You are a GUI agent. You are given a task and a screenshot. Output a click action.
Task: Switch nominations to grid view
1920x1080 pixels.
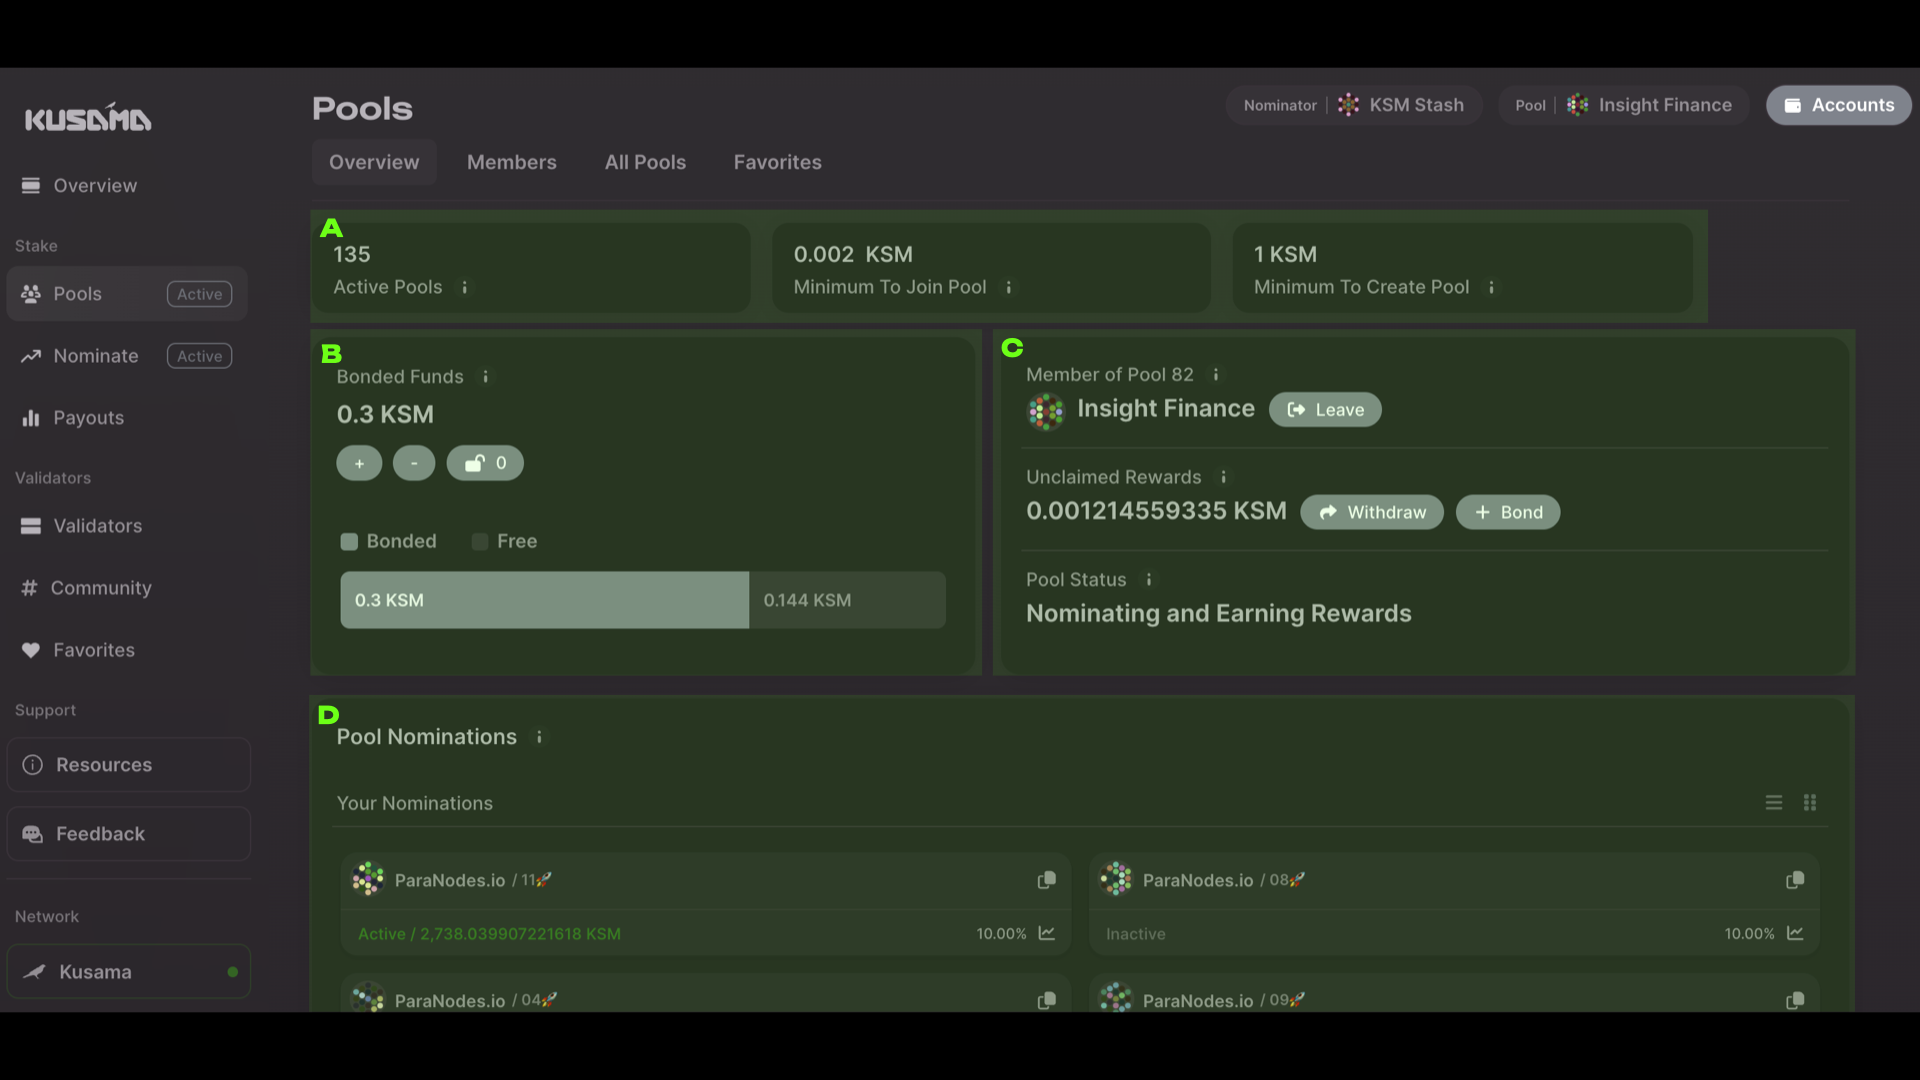pos(1811,802)
